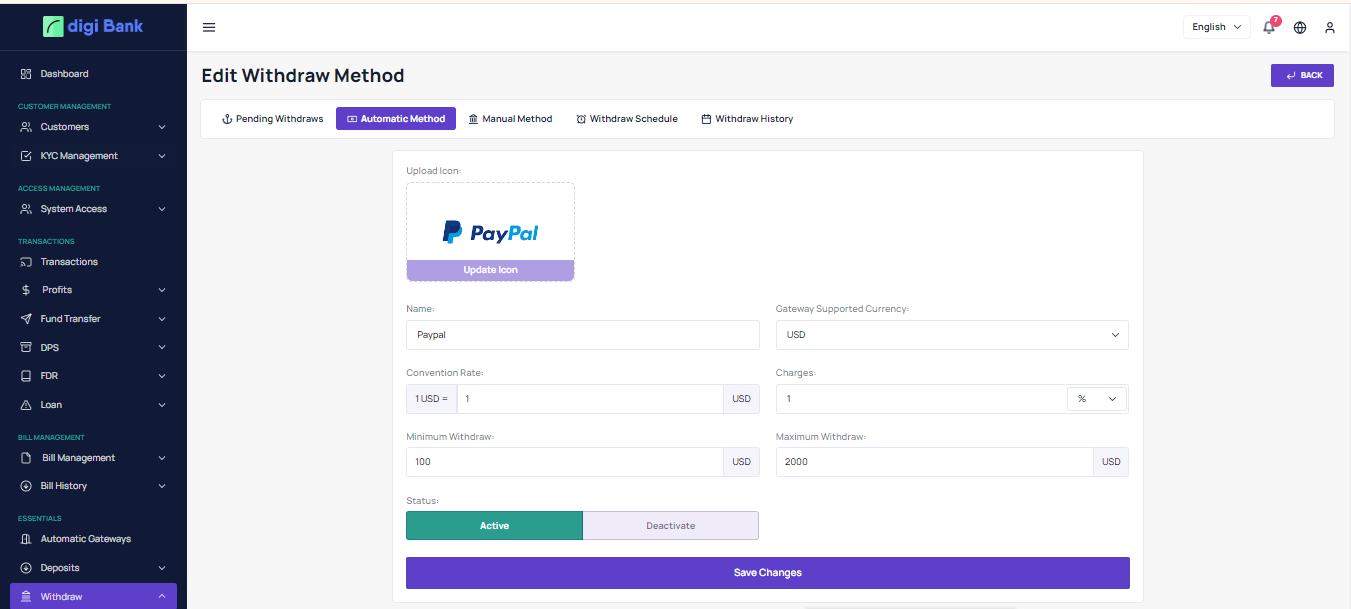
Task: Click the globe icon in header
Action: click(1300, 28)
